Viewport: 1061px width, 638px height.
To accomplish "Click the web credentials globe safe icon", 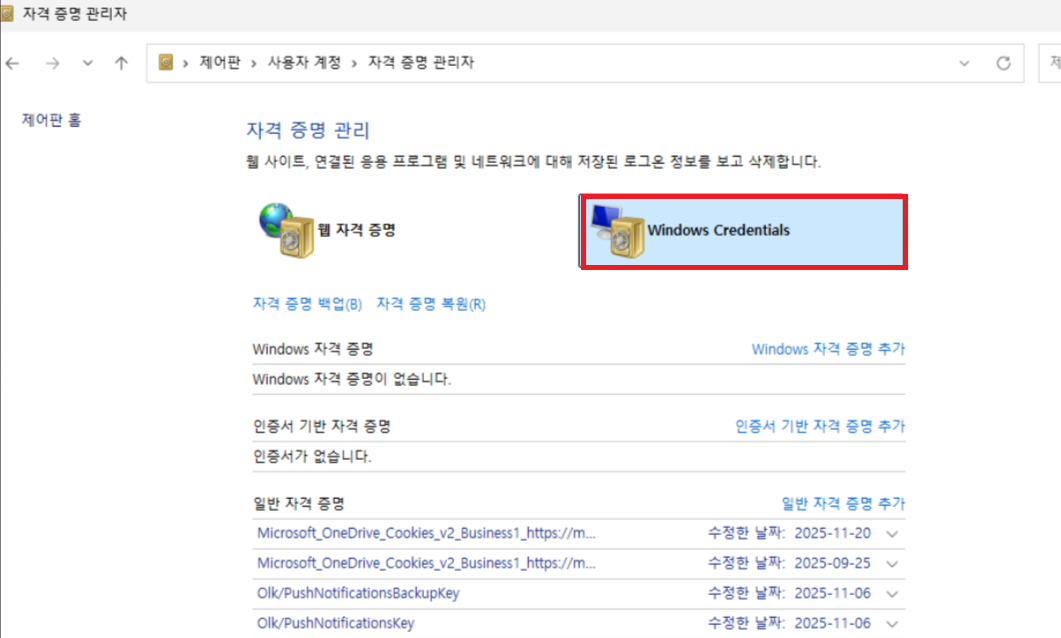I will (286, 230).
